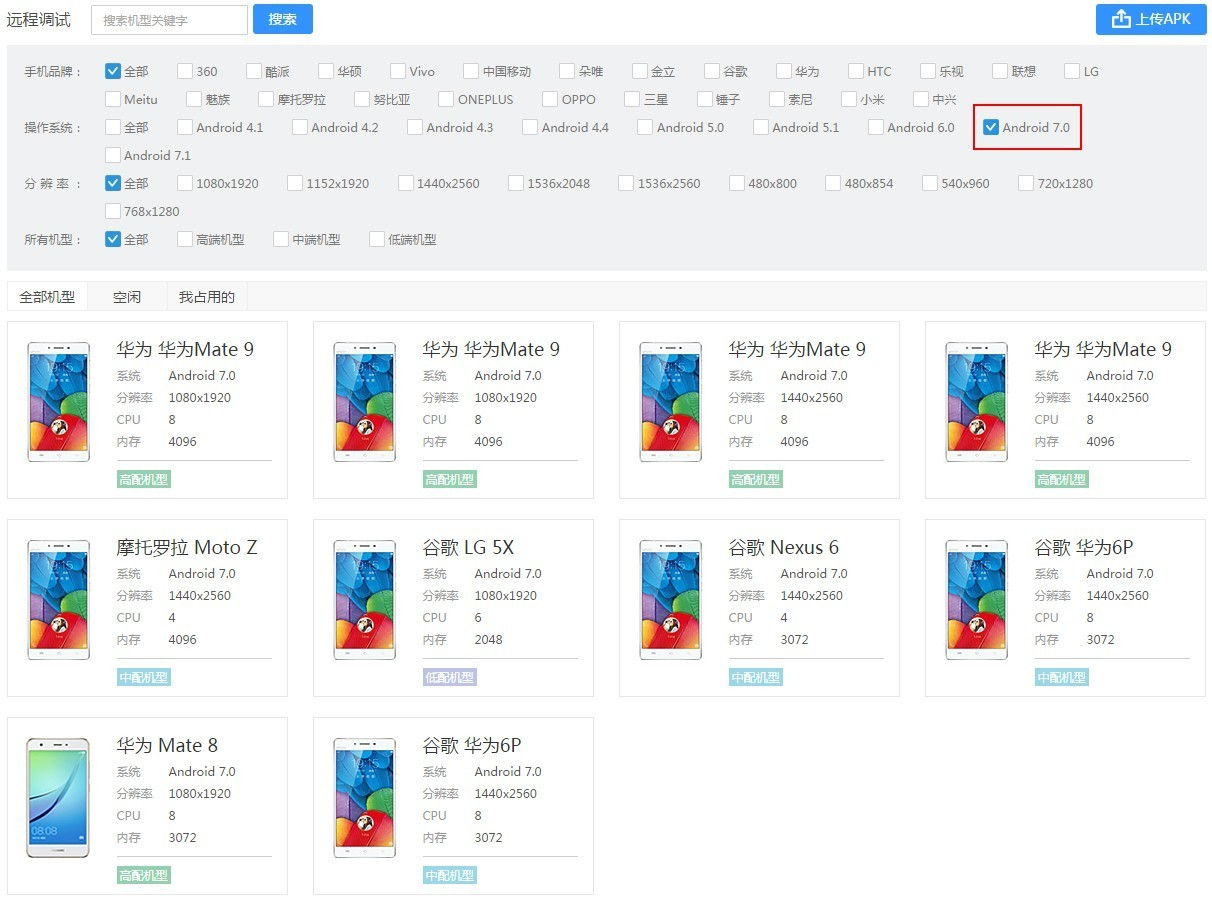Switch to the 空闲 tab

[127, 297]
